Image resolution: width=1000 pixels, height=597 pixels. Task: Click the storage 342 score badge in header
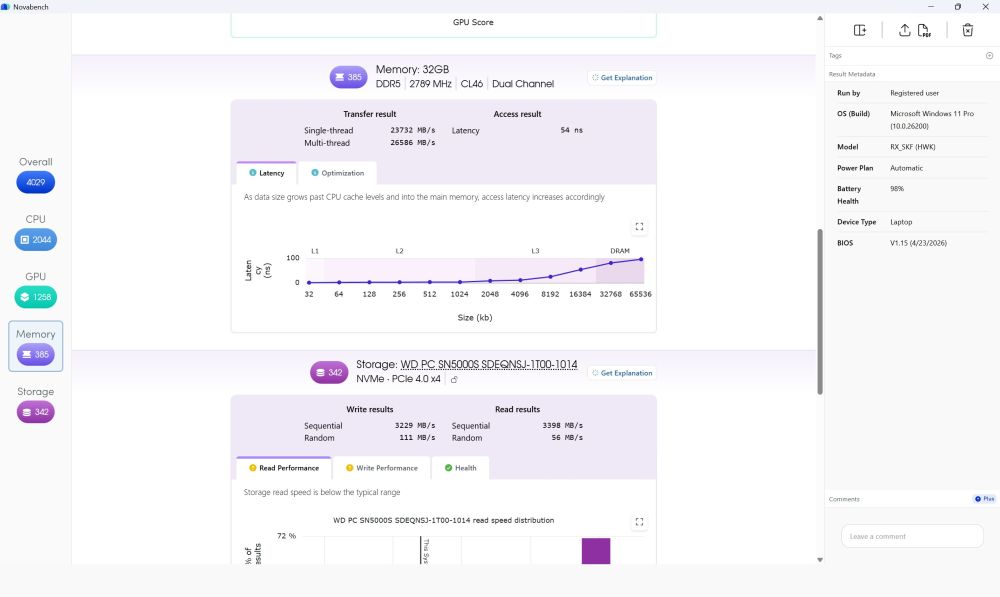329,372
